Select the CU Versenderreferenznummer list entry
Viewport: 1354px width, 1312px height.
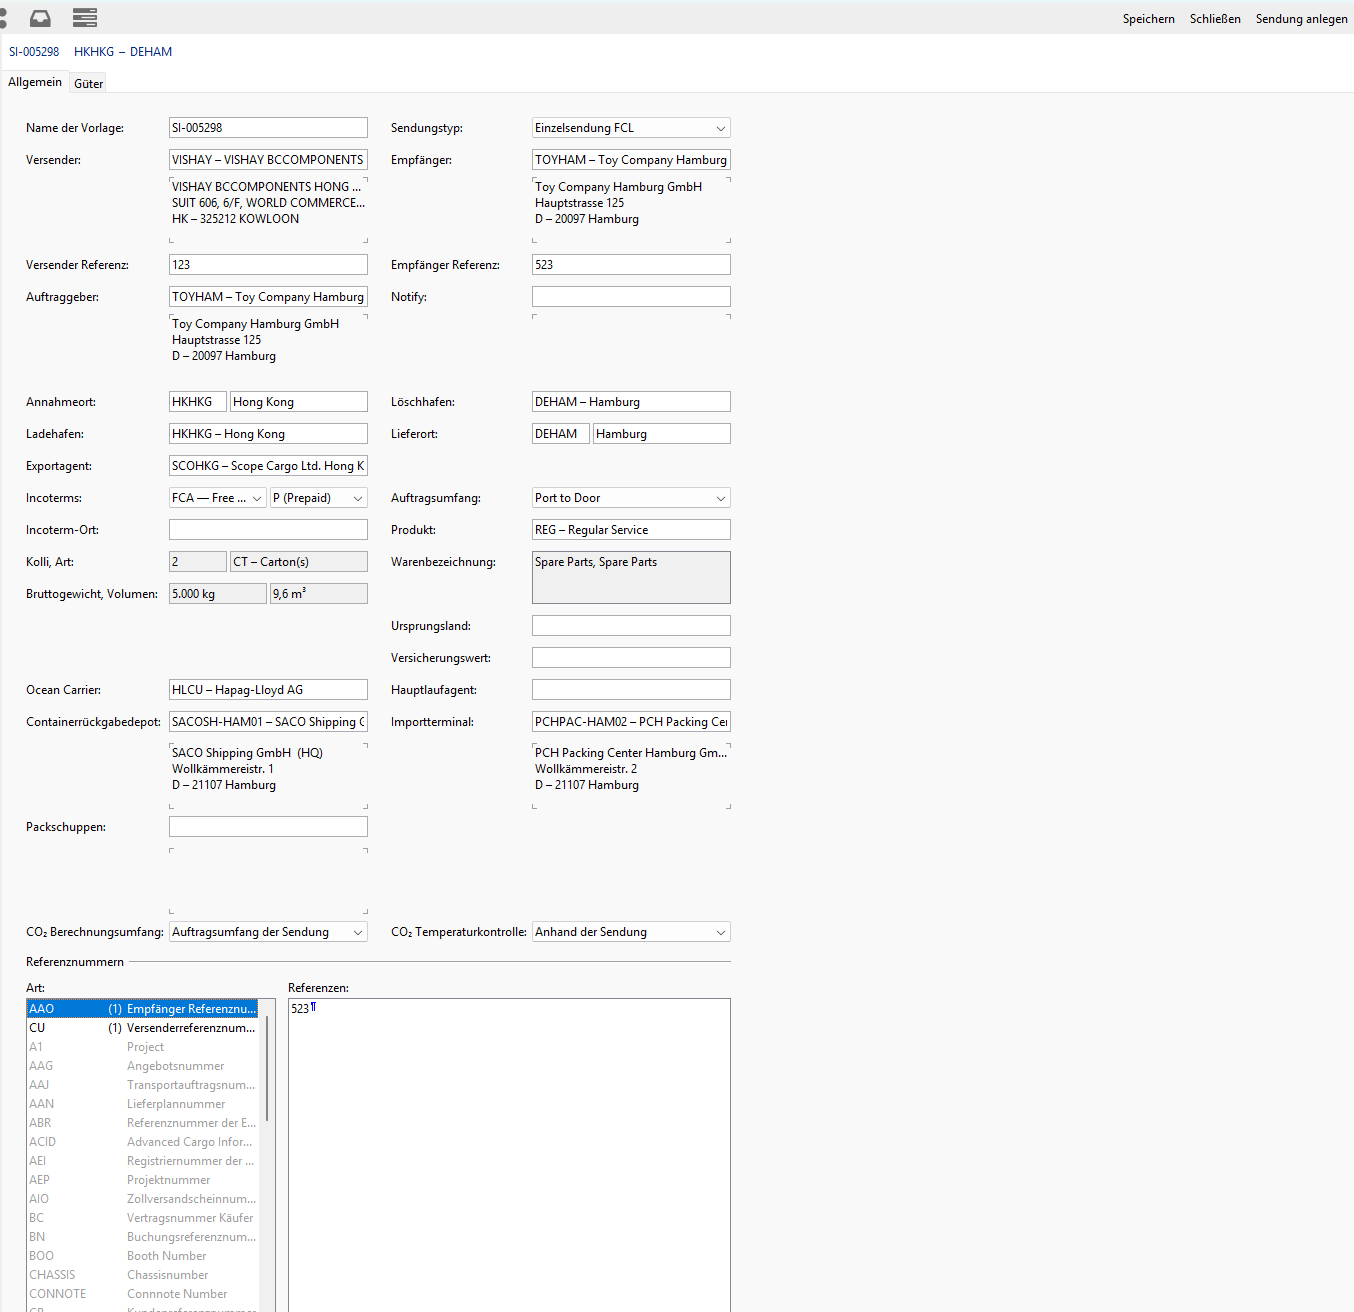(142, 1028)
